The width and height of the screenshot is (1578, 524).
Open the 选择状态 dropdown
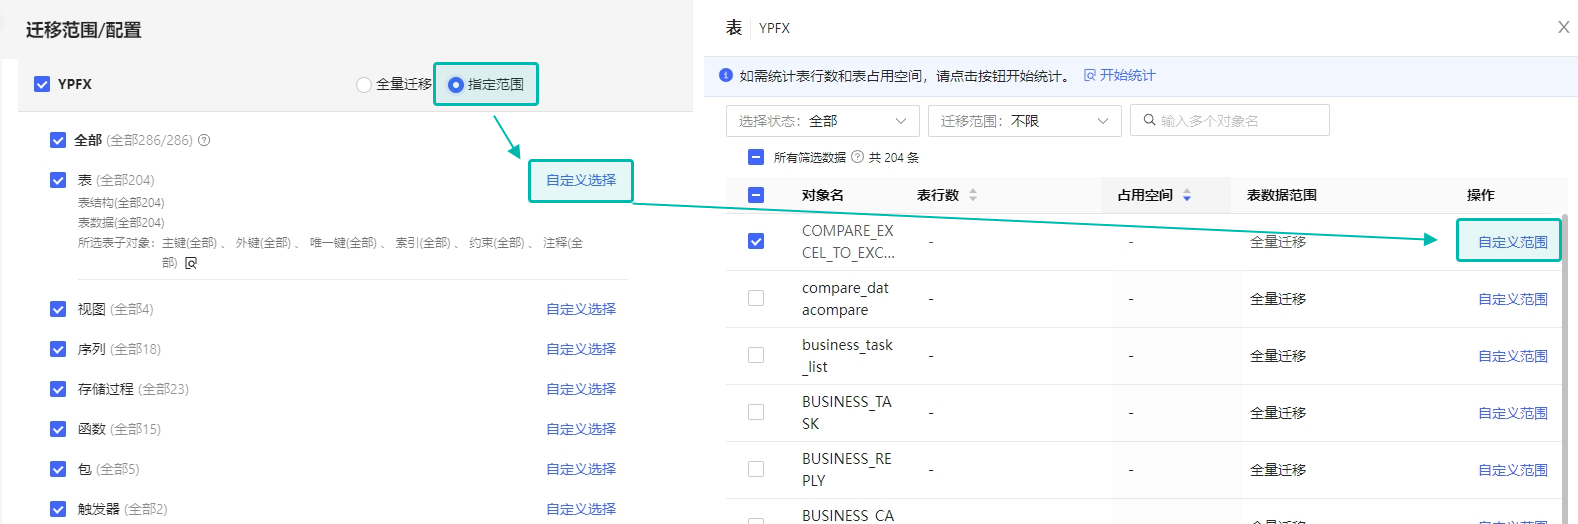[x=823, y=121]
